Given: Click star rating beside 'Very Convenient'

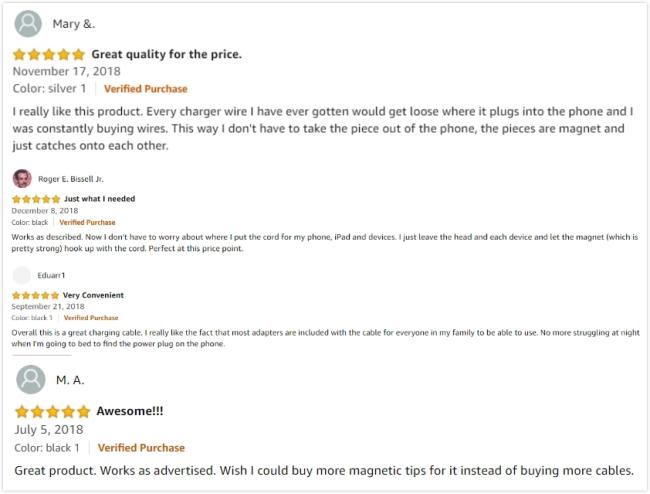Looking at the screenshot, I should 36,295.
